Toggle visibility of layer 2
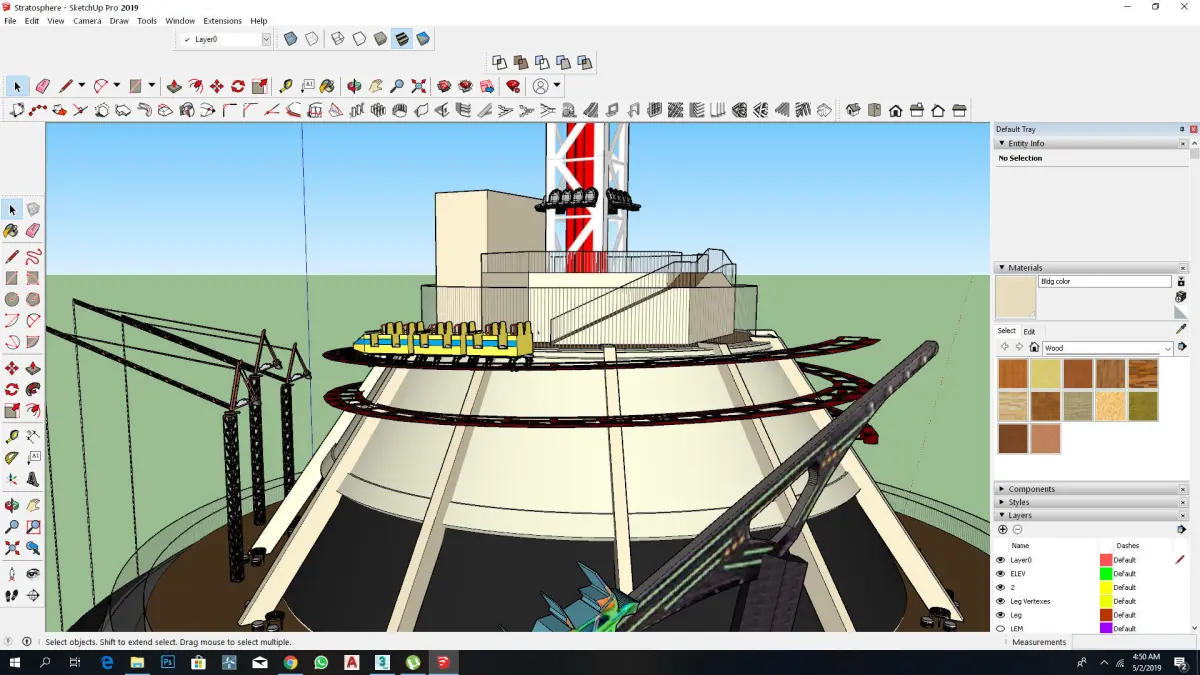The height and width of the screenshot is (675, 1200). (1000, 587)
